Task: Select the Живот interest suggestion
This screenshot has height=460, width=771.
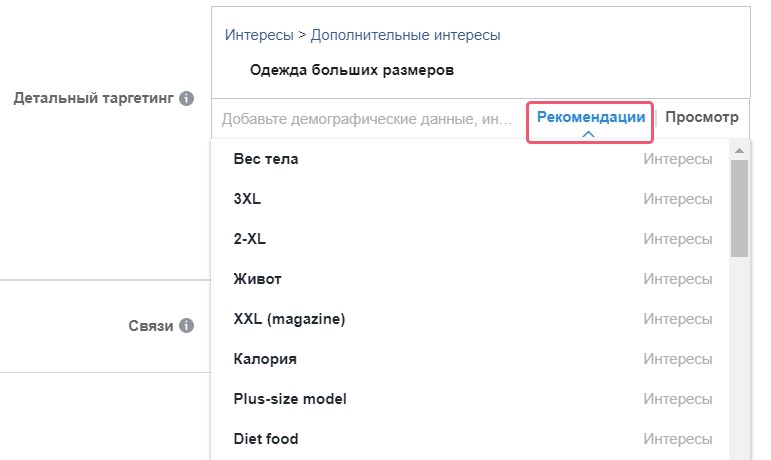Action: coord(473,279)
